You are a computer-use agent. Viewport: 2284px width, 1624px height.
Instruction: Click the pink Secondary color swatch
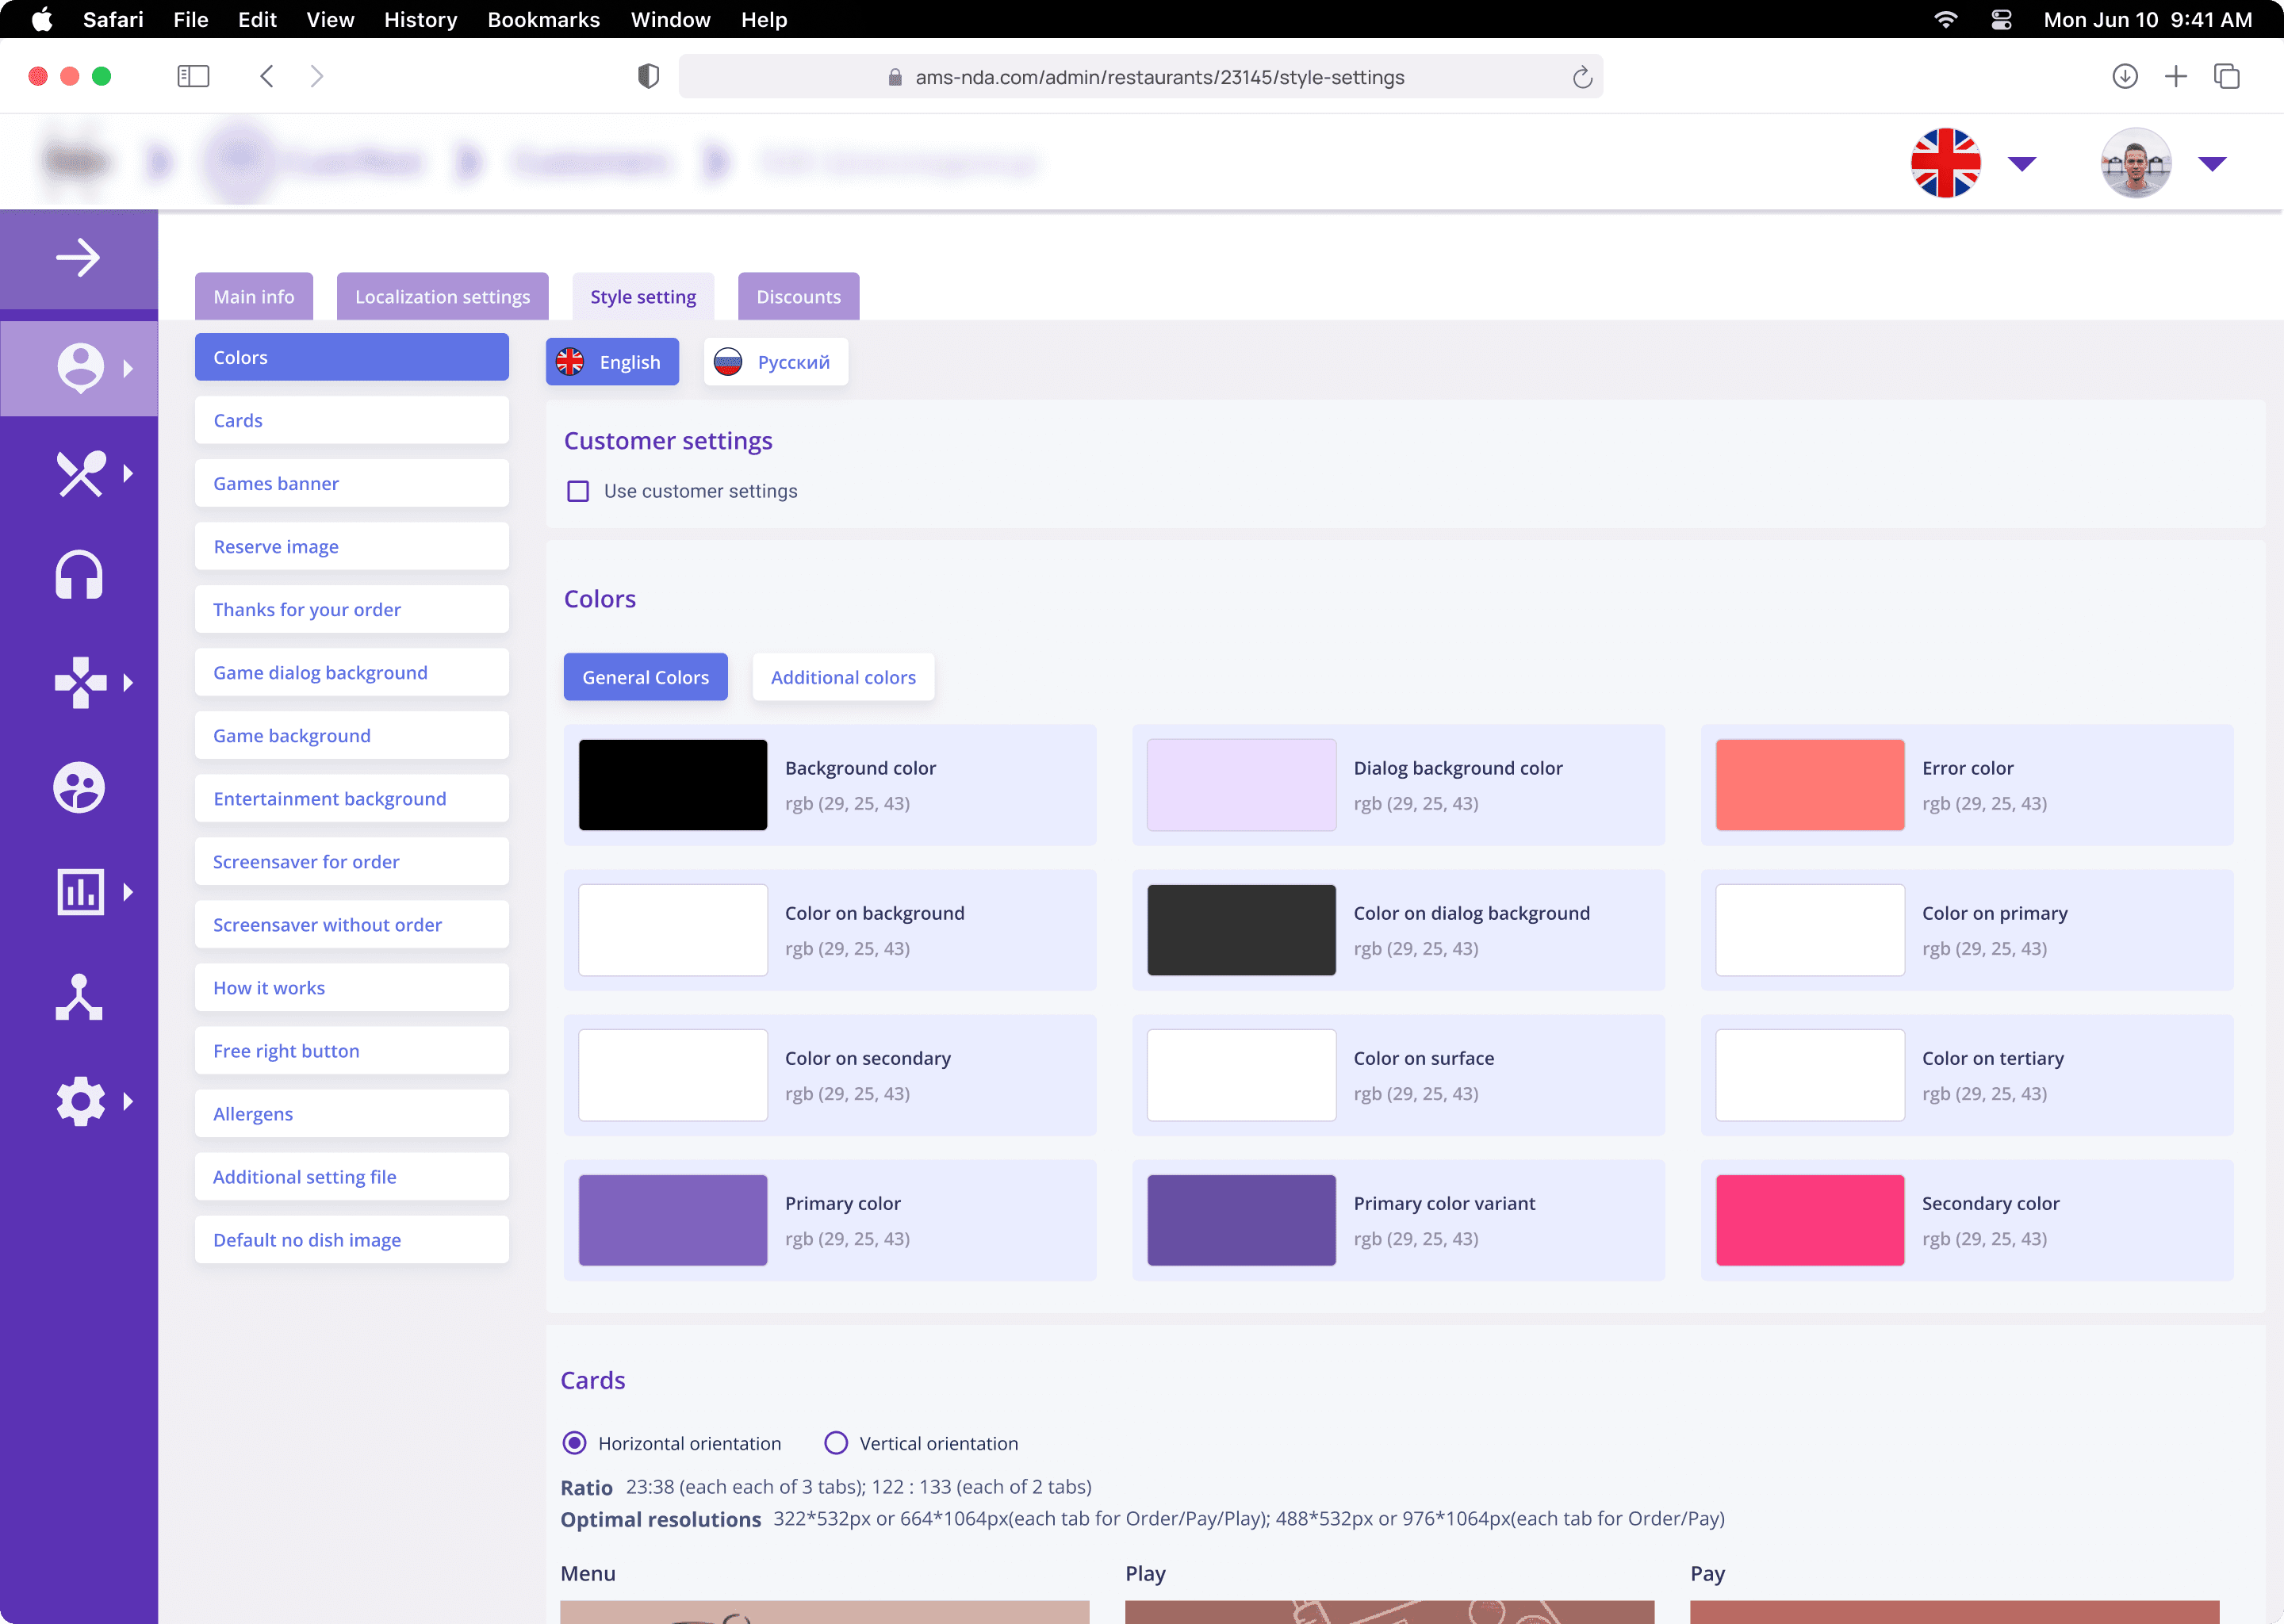pos(1809,1220)
